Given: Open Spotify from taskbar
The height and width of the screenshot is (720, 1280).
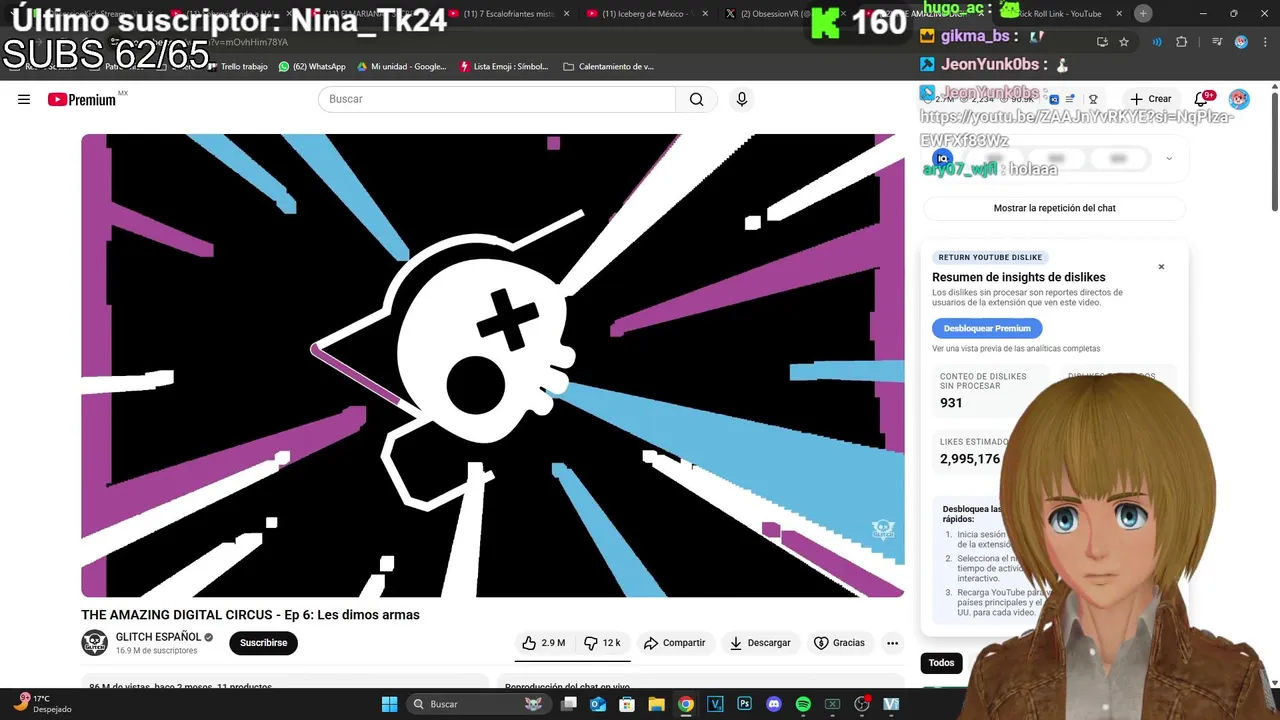Looking at the screenshot, I should pos(803,704).
